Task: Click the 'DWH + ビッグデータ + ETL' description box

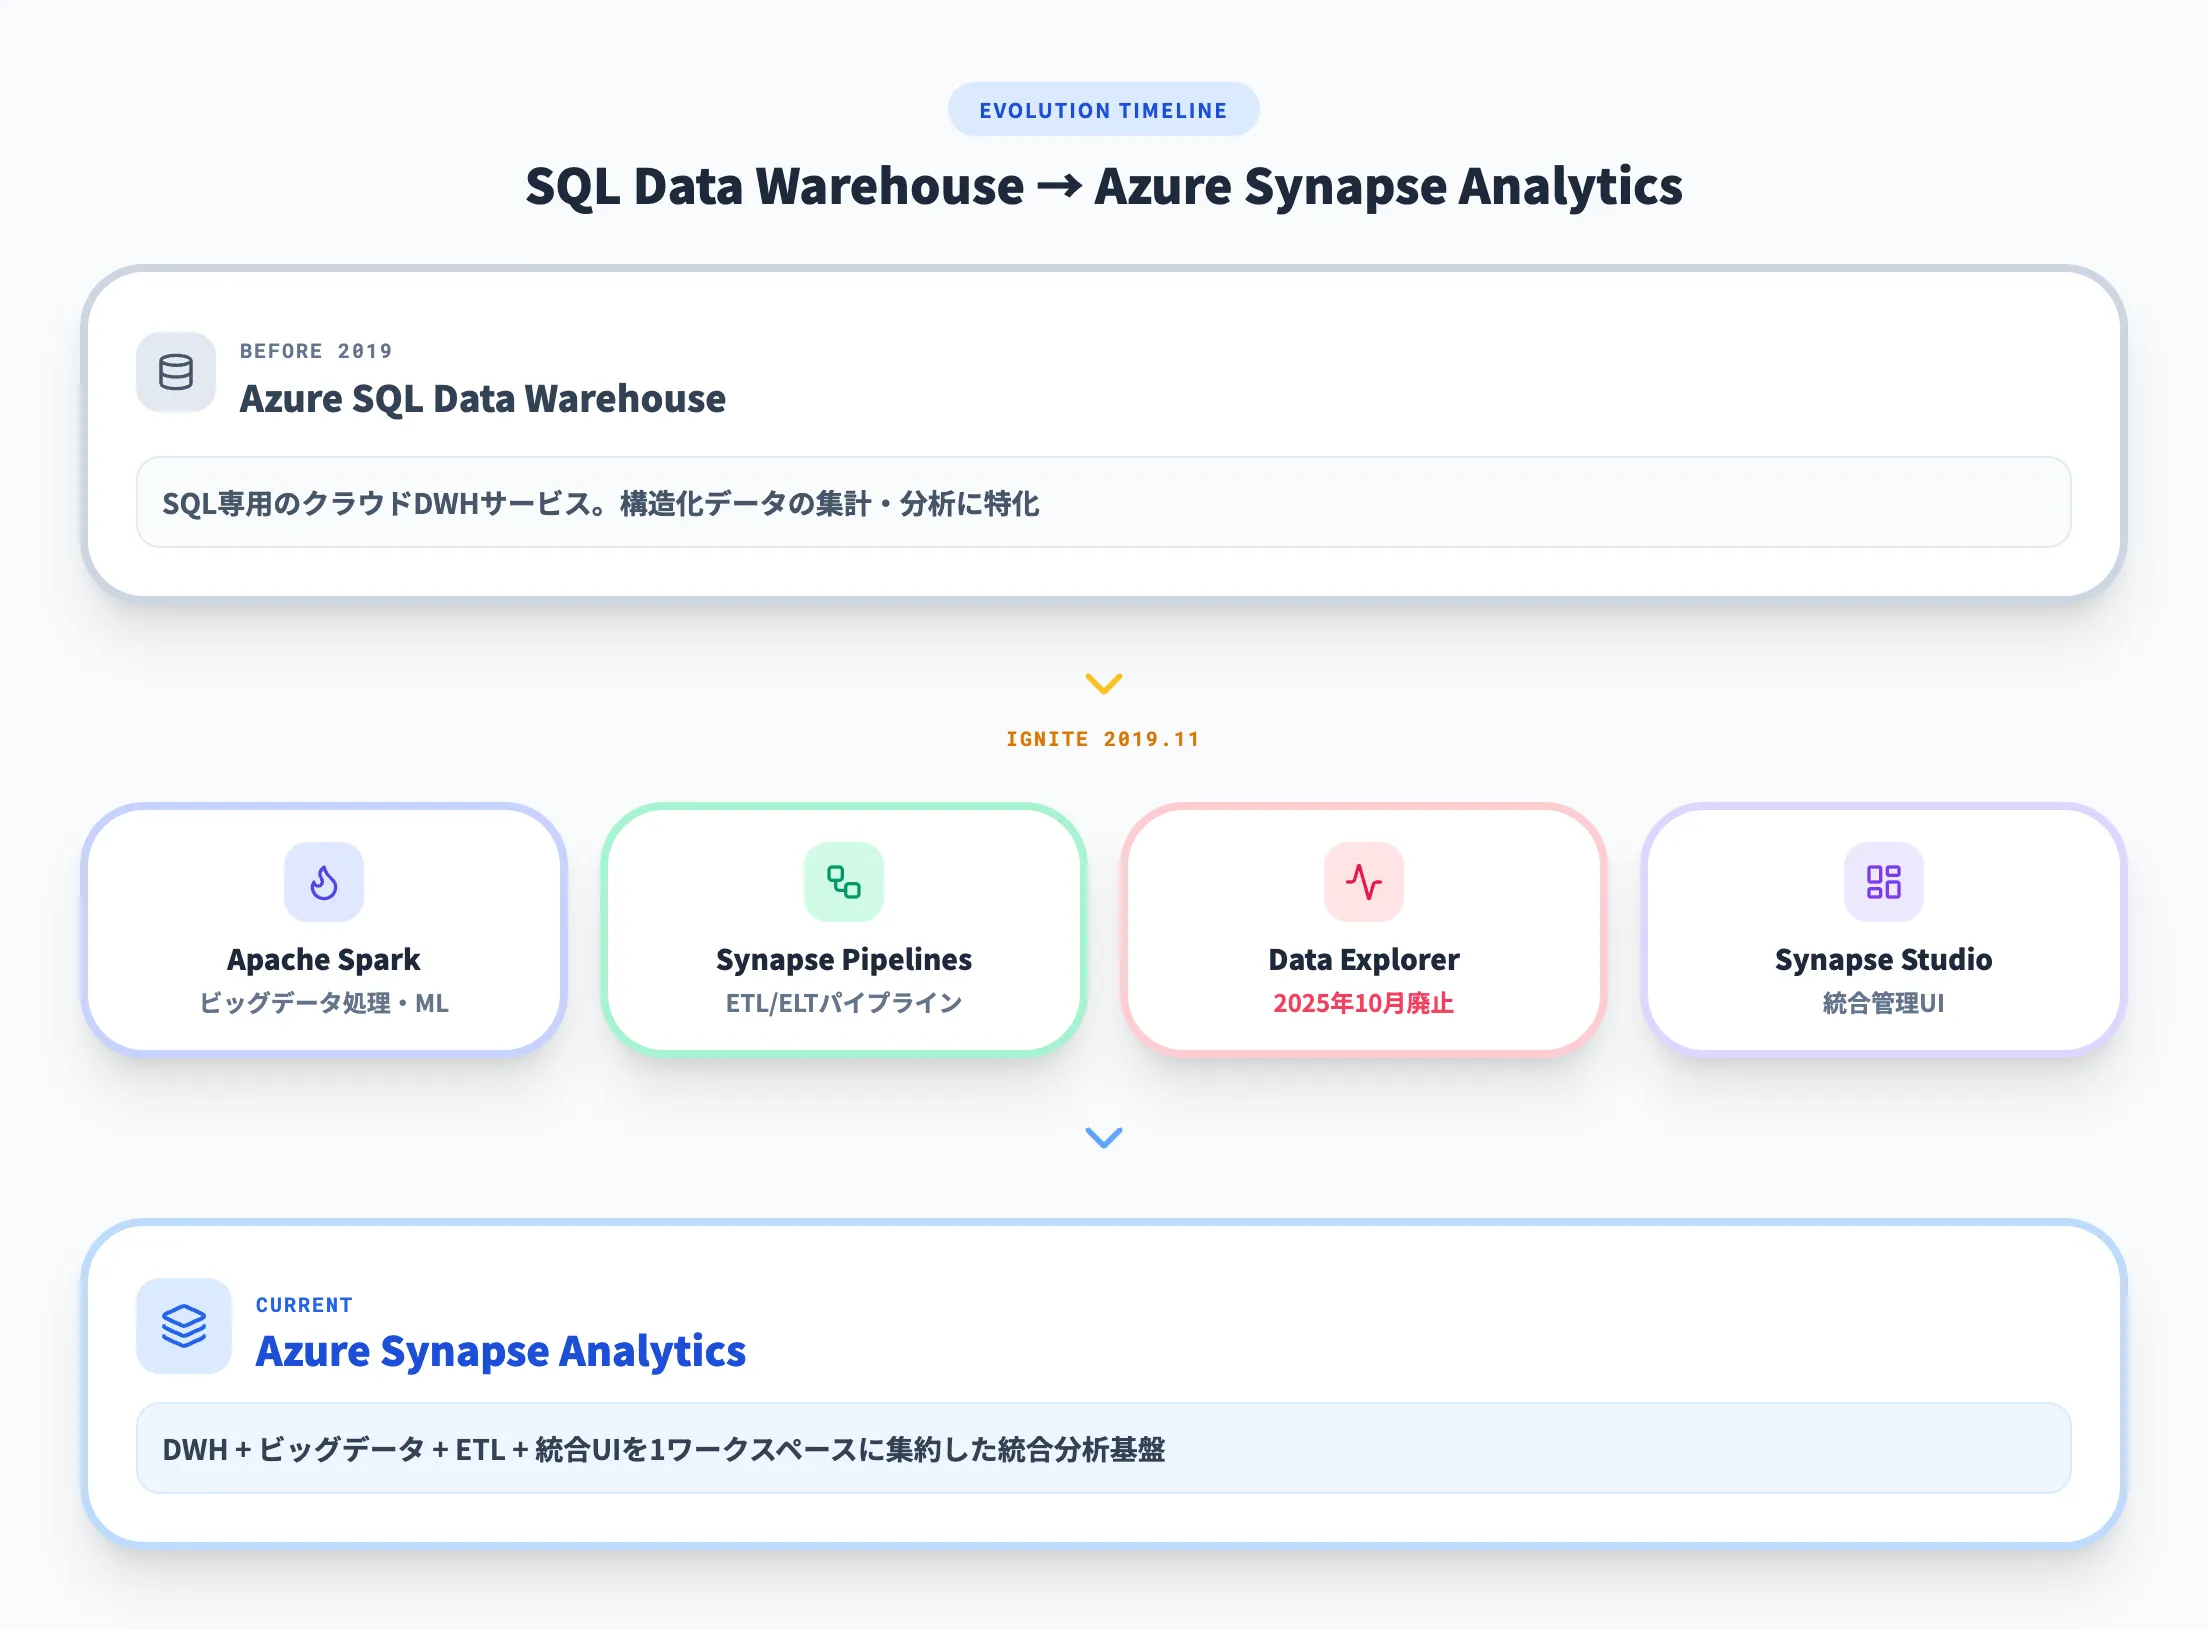Action: coord(1104,1448)
